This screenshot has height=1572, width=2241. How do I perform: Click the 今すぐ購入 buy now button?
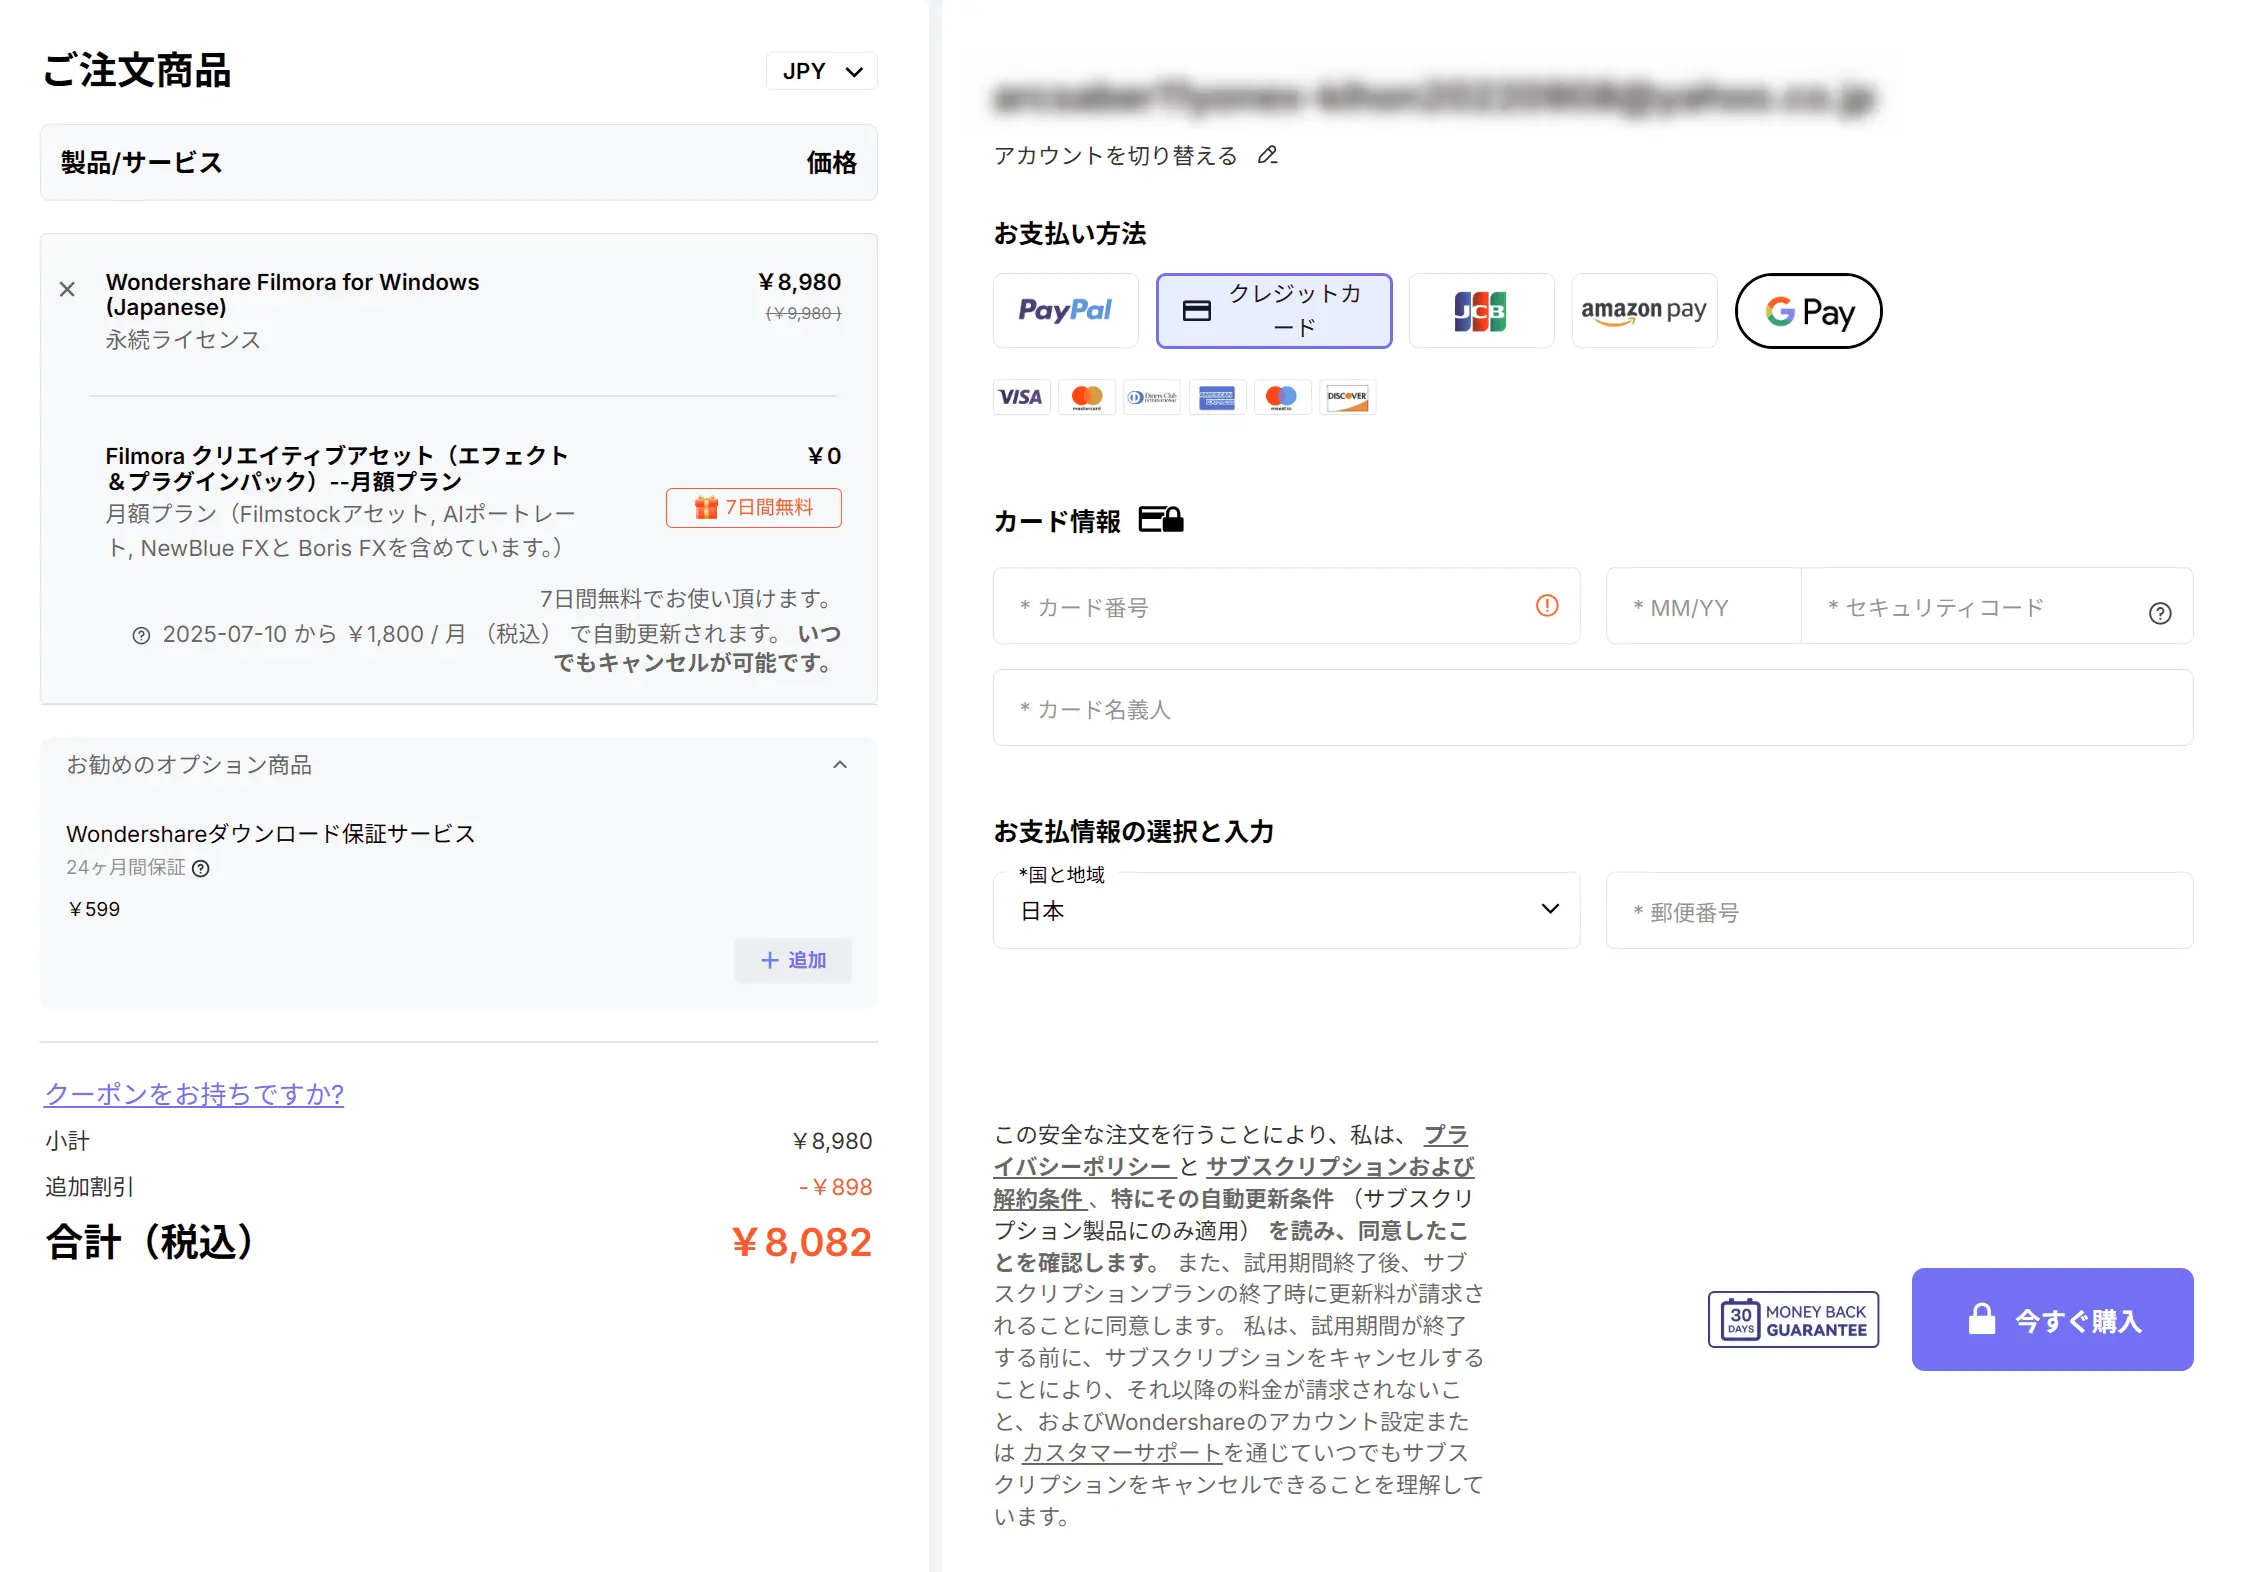coord(2052,1319)
